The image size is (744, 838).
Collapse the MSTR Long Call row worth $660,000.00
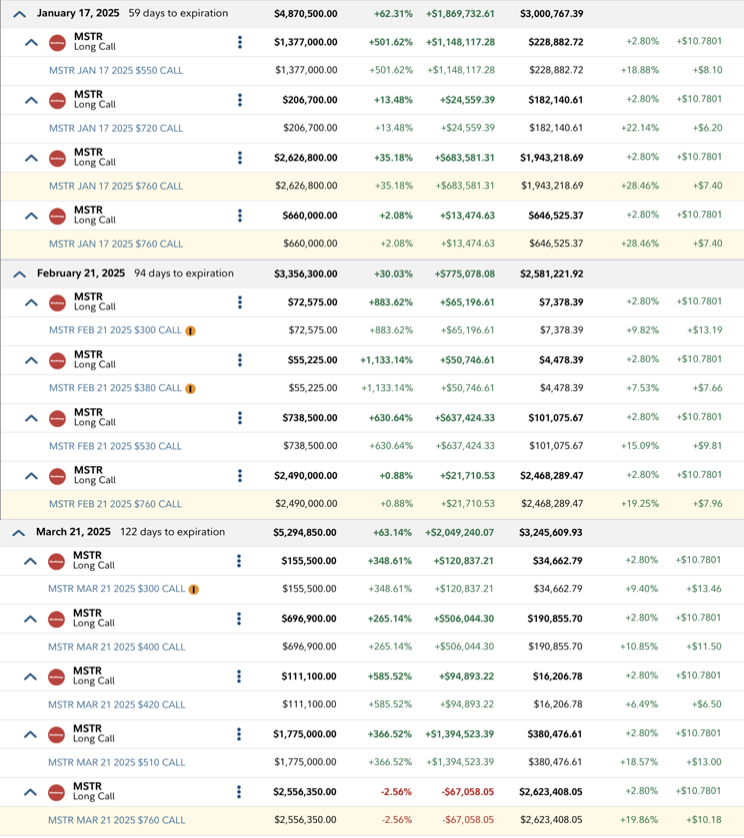[x=32, y=216]
